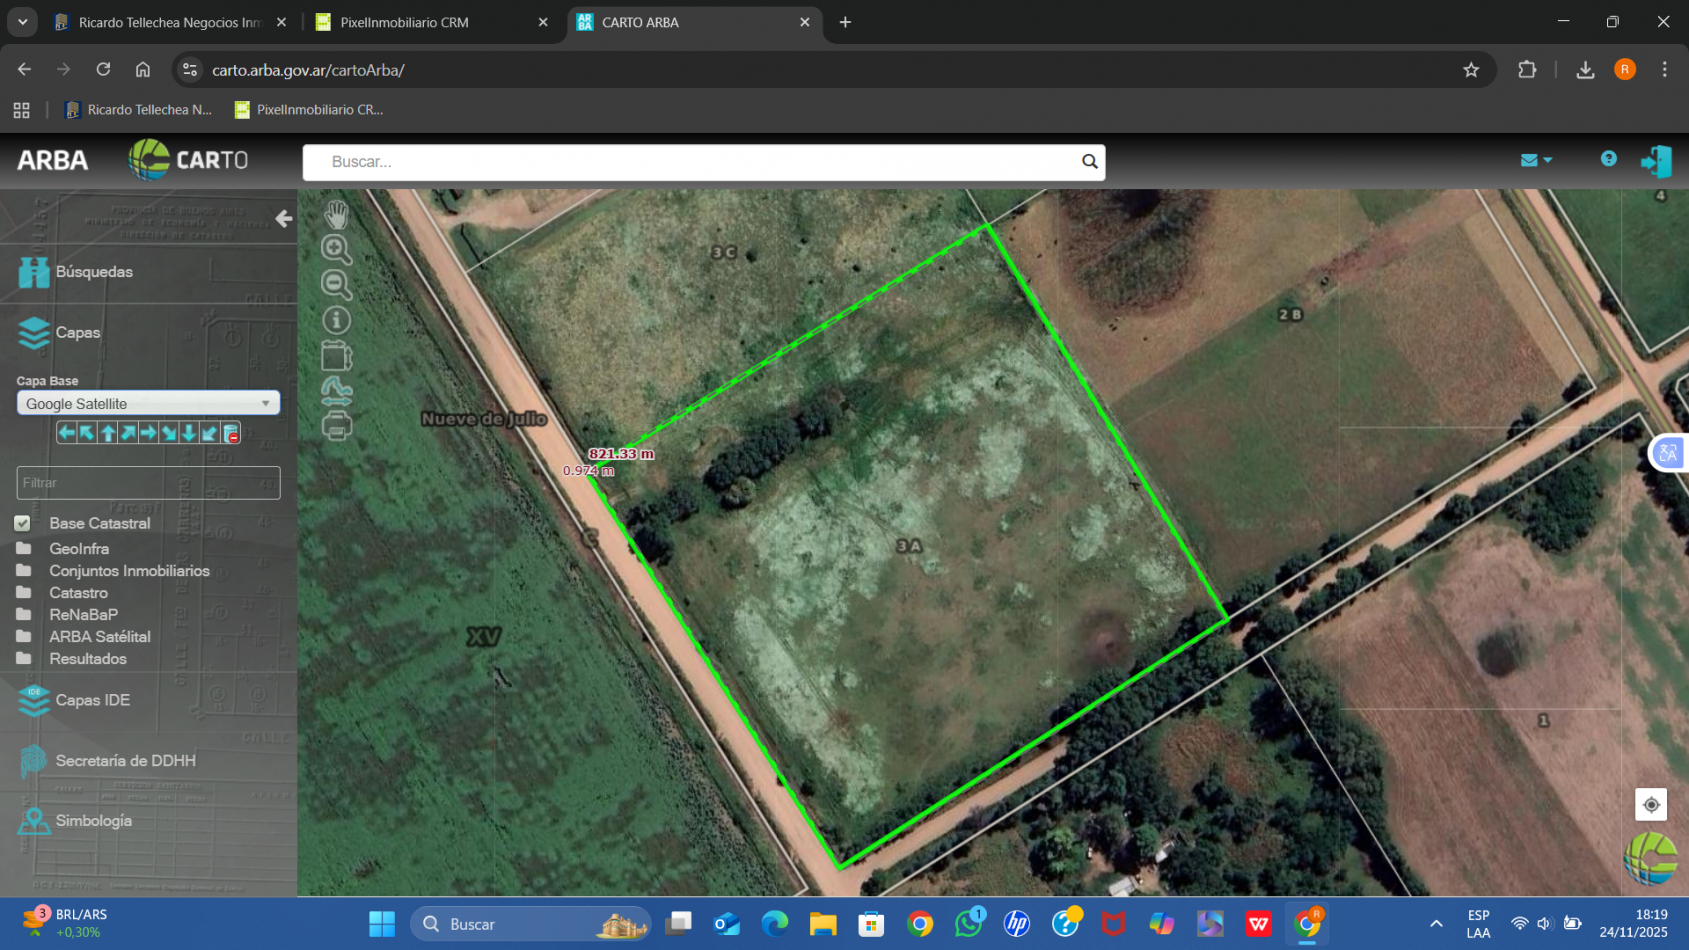Expand the Catastro layer group
Viewport: 1689px width, 950px height.
pos(80,592)
